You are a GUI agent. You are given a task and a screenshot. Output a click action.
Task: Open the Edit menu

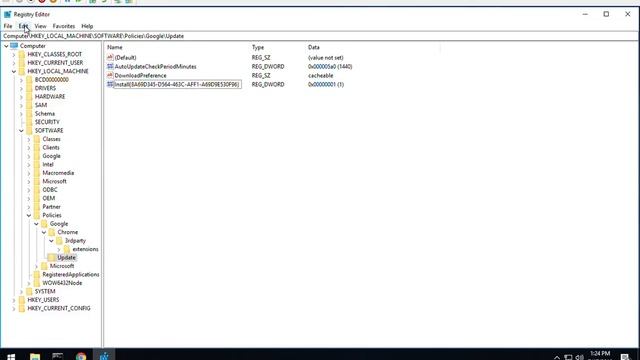click(23, 26)
